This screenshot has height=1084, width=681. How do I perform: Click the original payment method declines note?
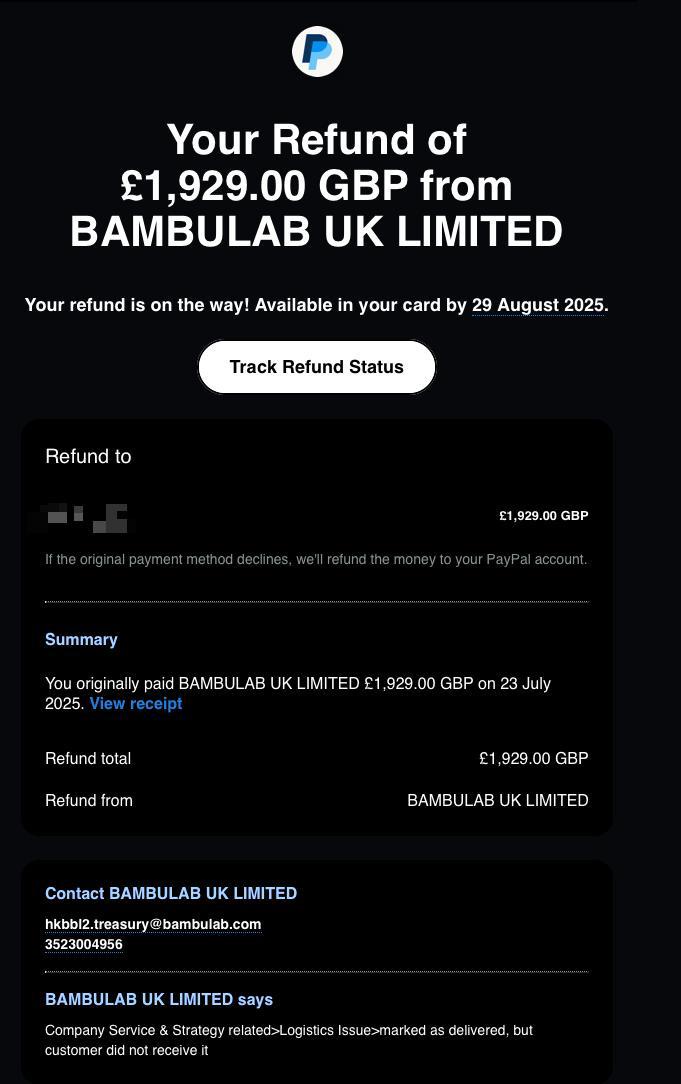coord(316,560)
